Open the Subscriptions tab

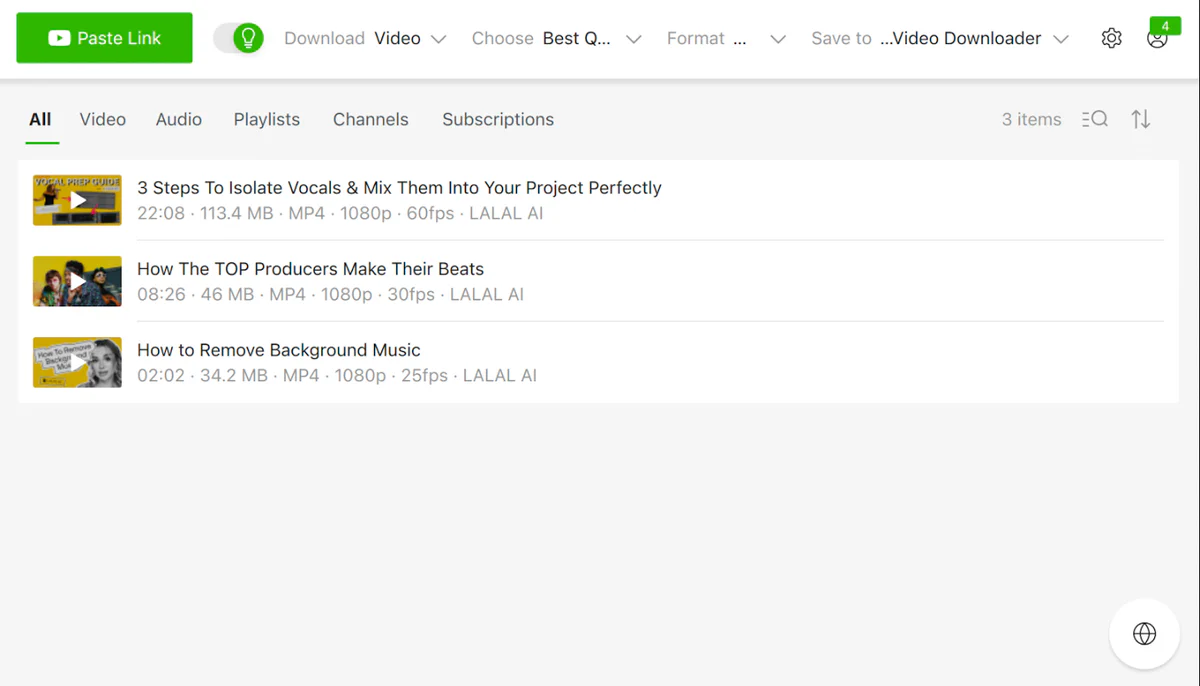(x=497, y=119)
